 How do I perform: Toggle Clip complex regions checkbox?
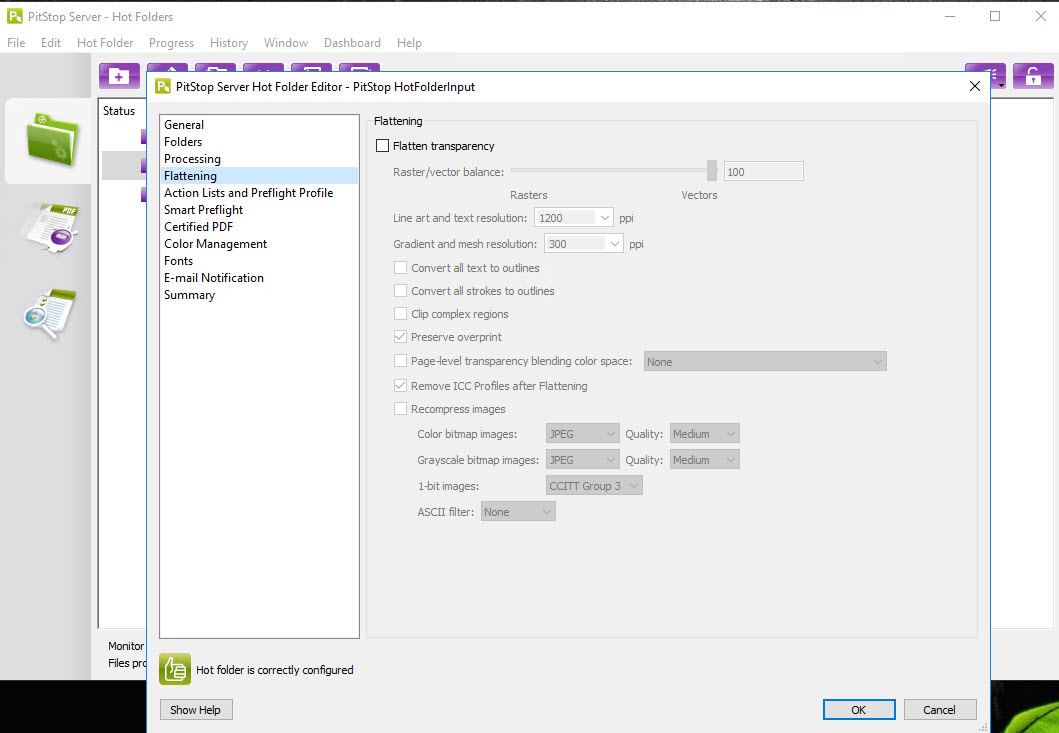click(401, 314)
